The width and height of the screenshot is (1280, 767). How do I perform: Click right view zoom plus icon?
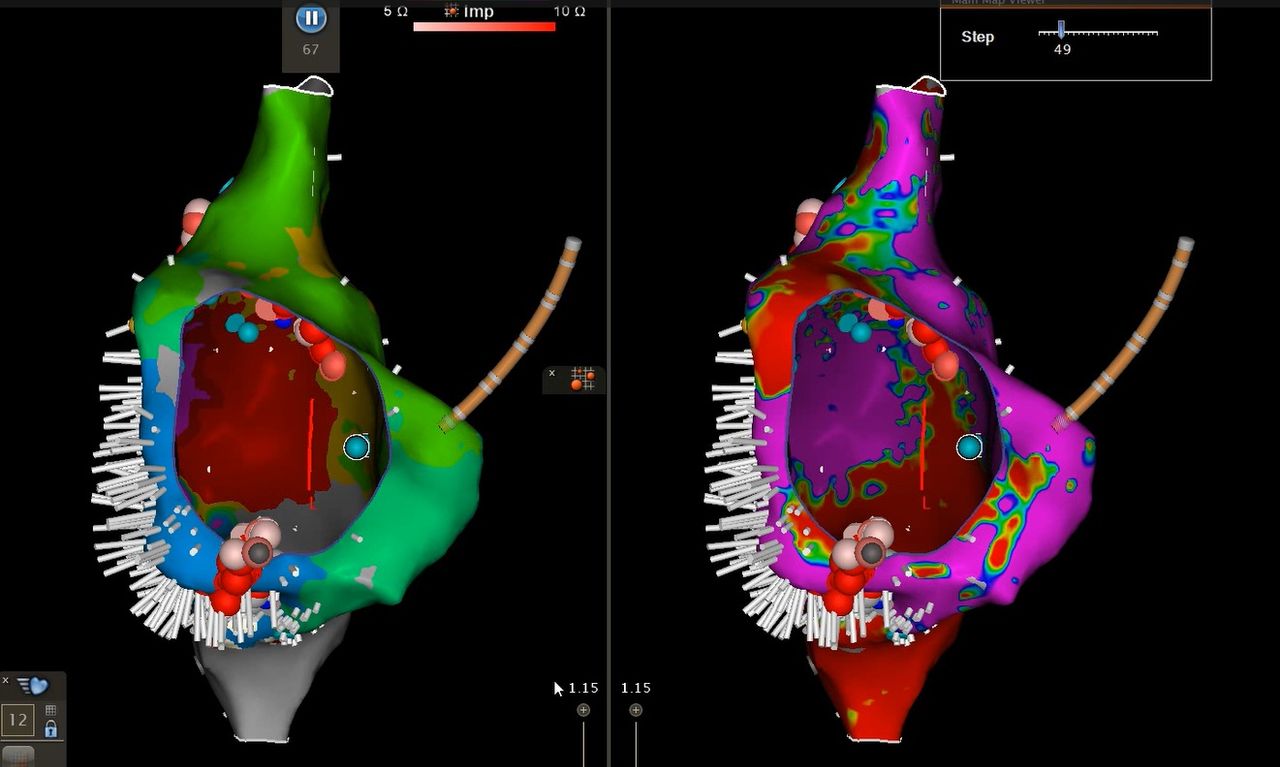point(636,710)
